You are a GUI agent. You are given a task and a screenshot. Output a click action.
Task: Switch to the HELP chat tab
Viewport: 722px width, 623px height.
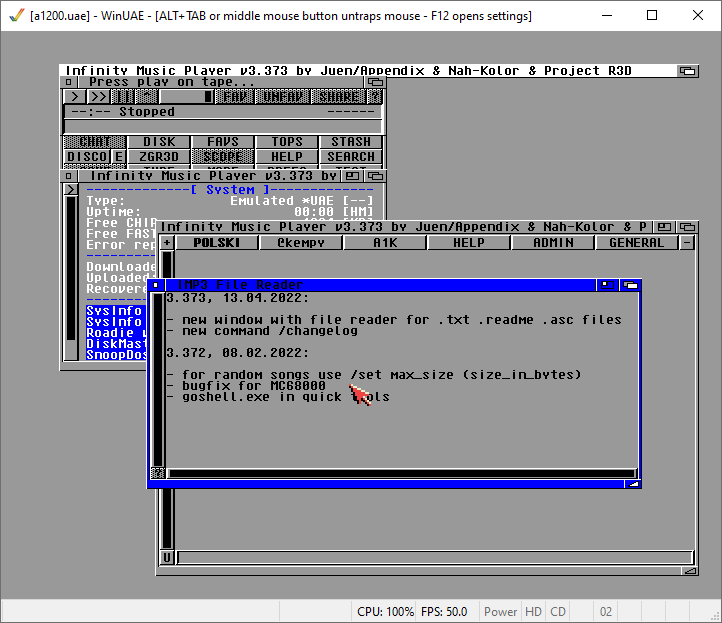click(469, 242)
